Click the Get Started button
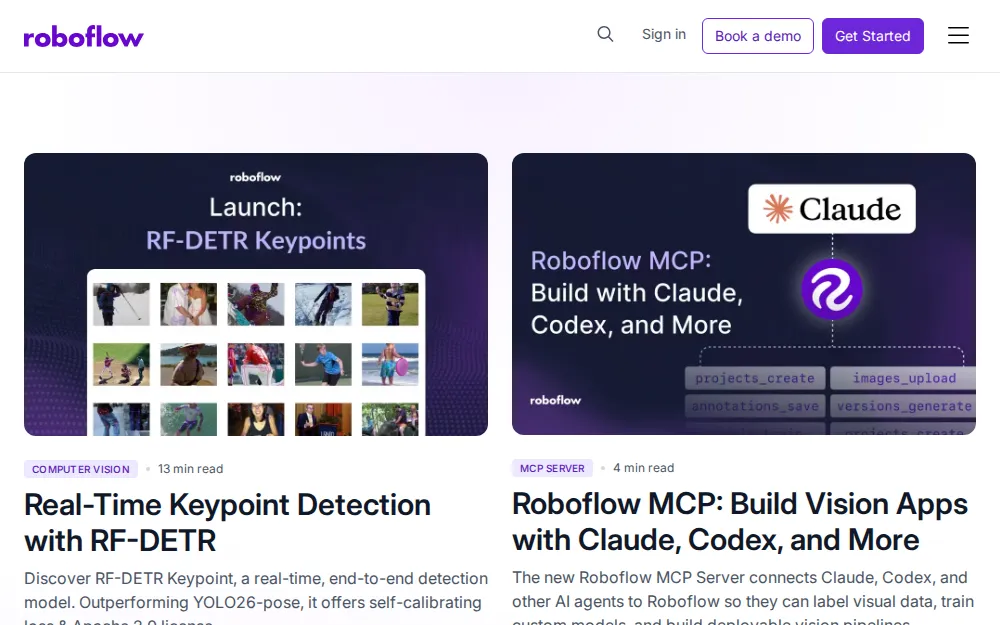The image size is (1000, 625). click(872, 36)
